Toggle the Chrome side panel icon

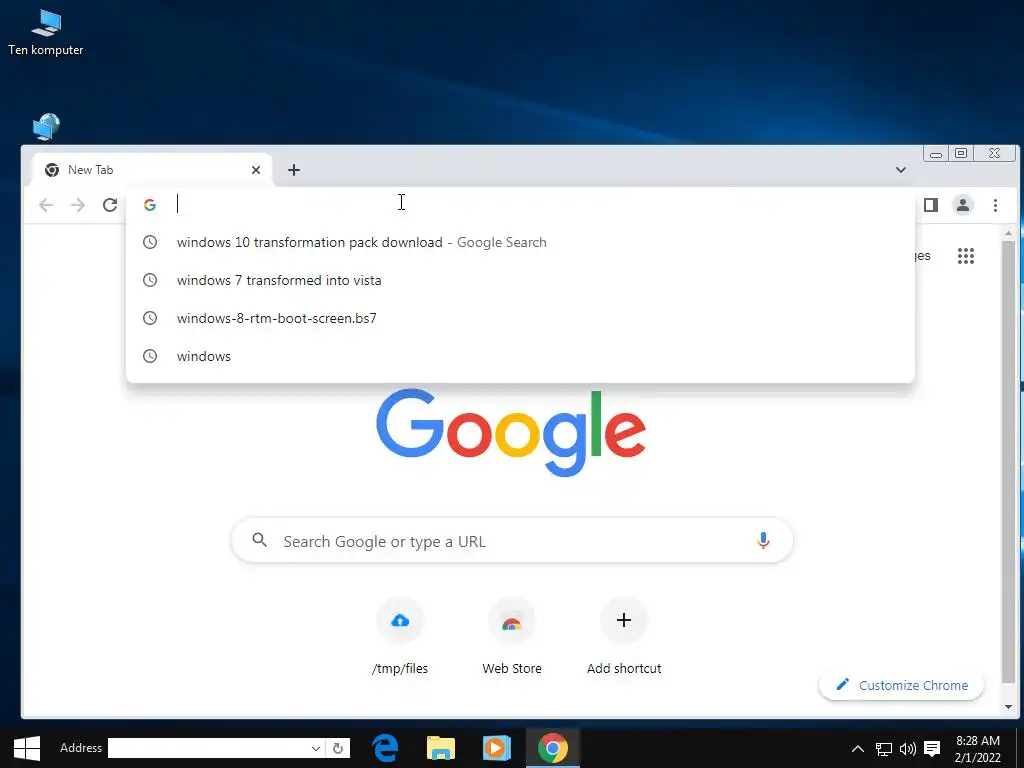click(x=931, y=205)
